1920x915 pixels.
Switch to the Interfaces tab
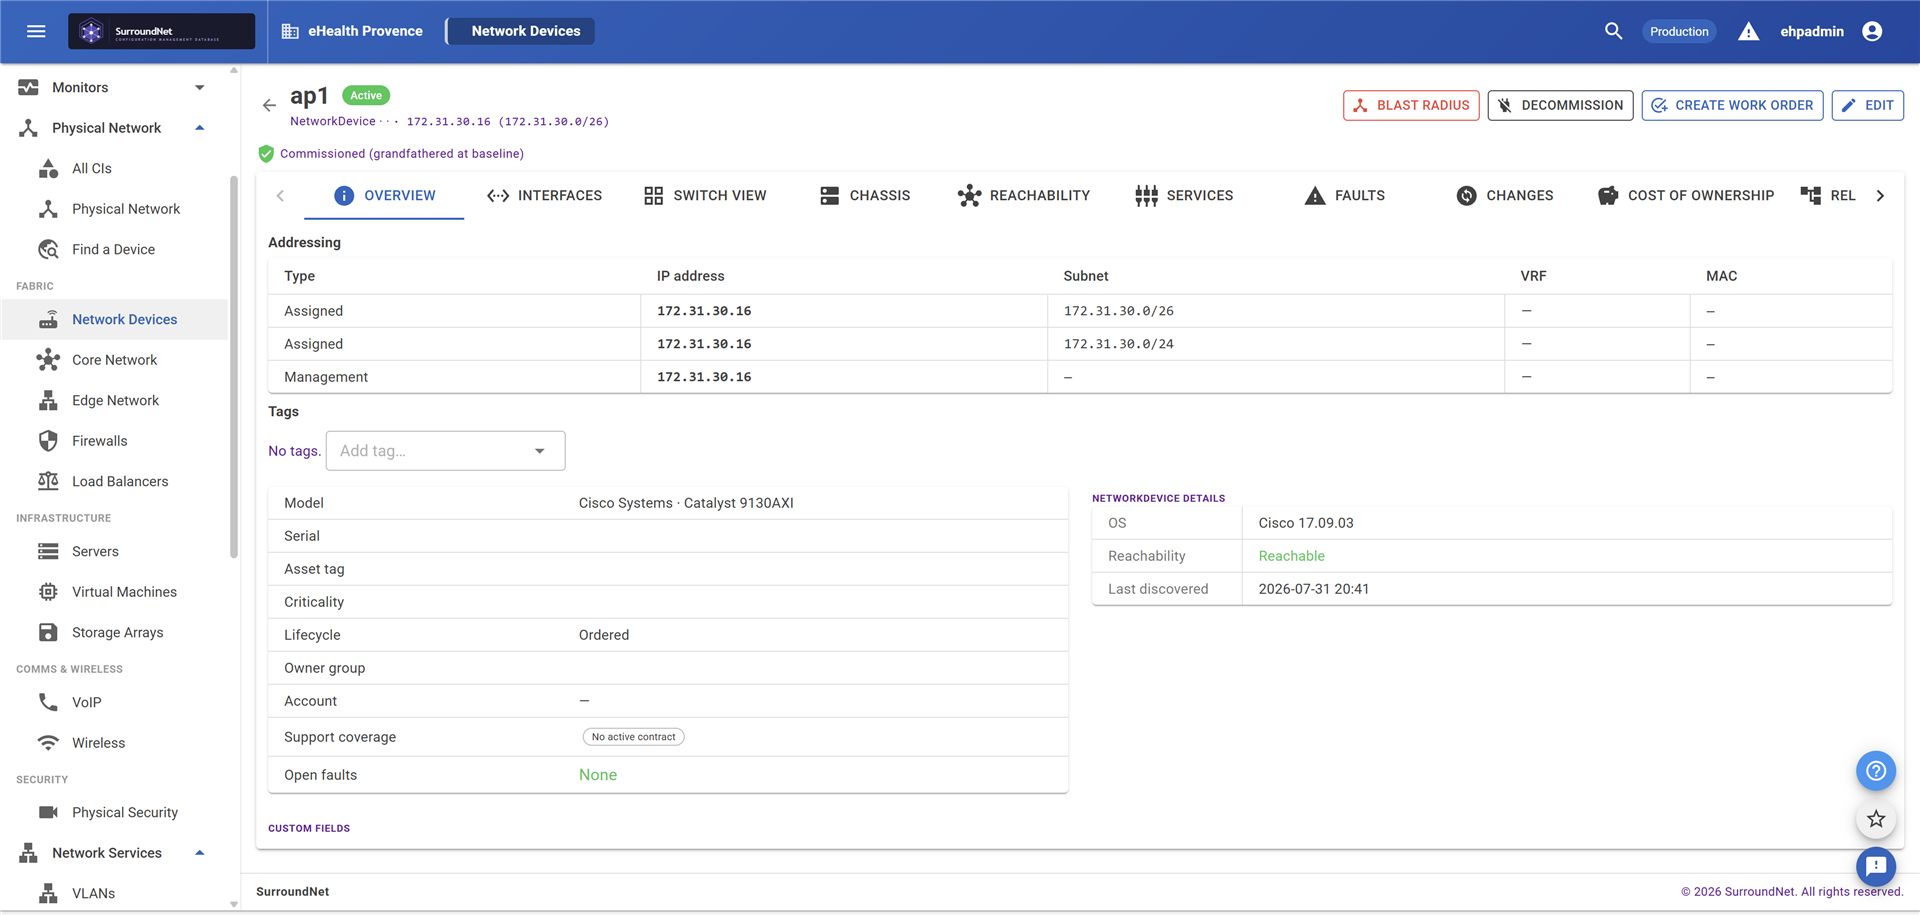pyautogui.click(x=544, y=196)
